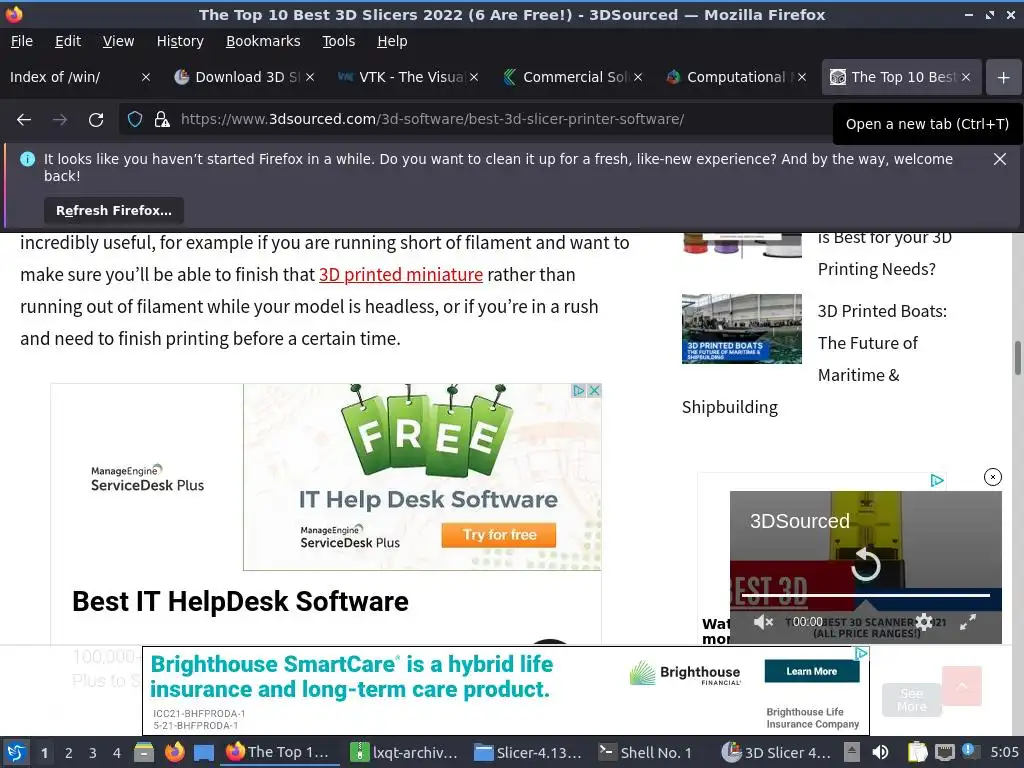Go back using the browser back arrow

click(24, 120)
